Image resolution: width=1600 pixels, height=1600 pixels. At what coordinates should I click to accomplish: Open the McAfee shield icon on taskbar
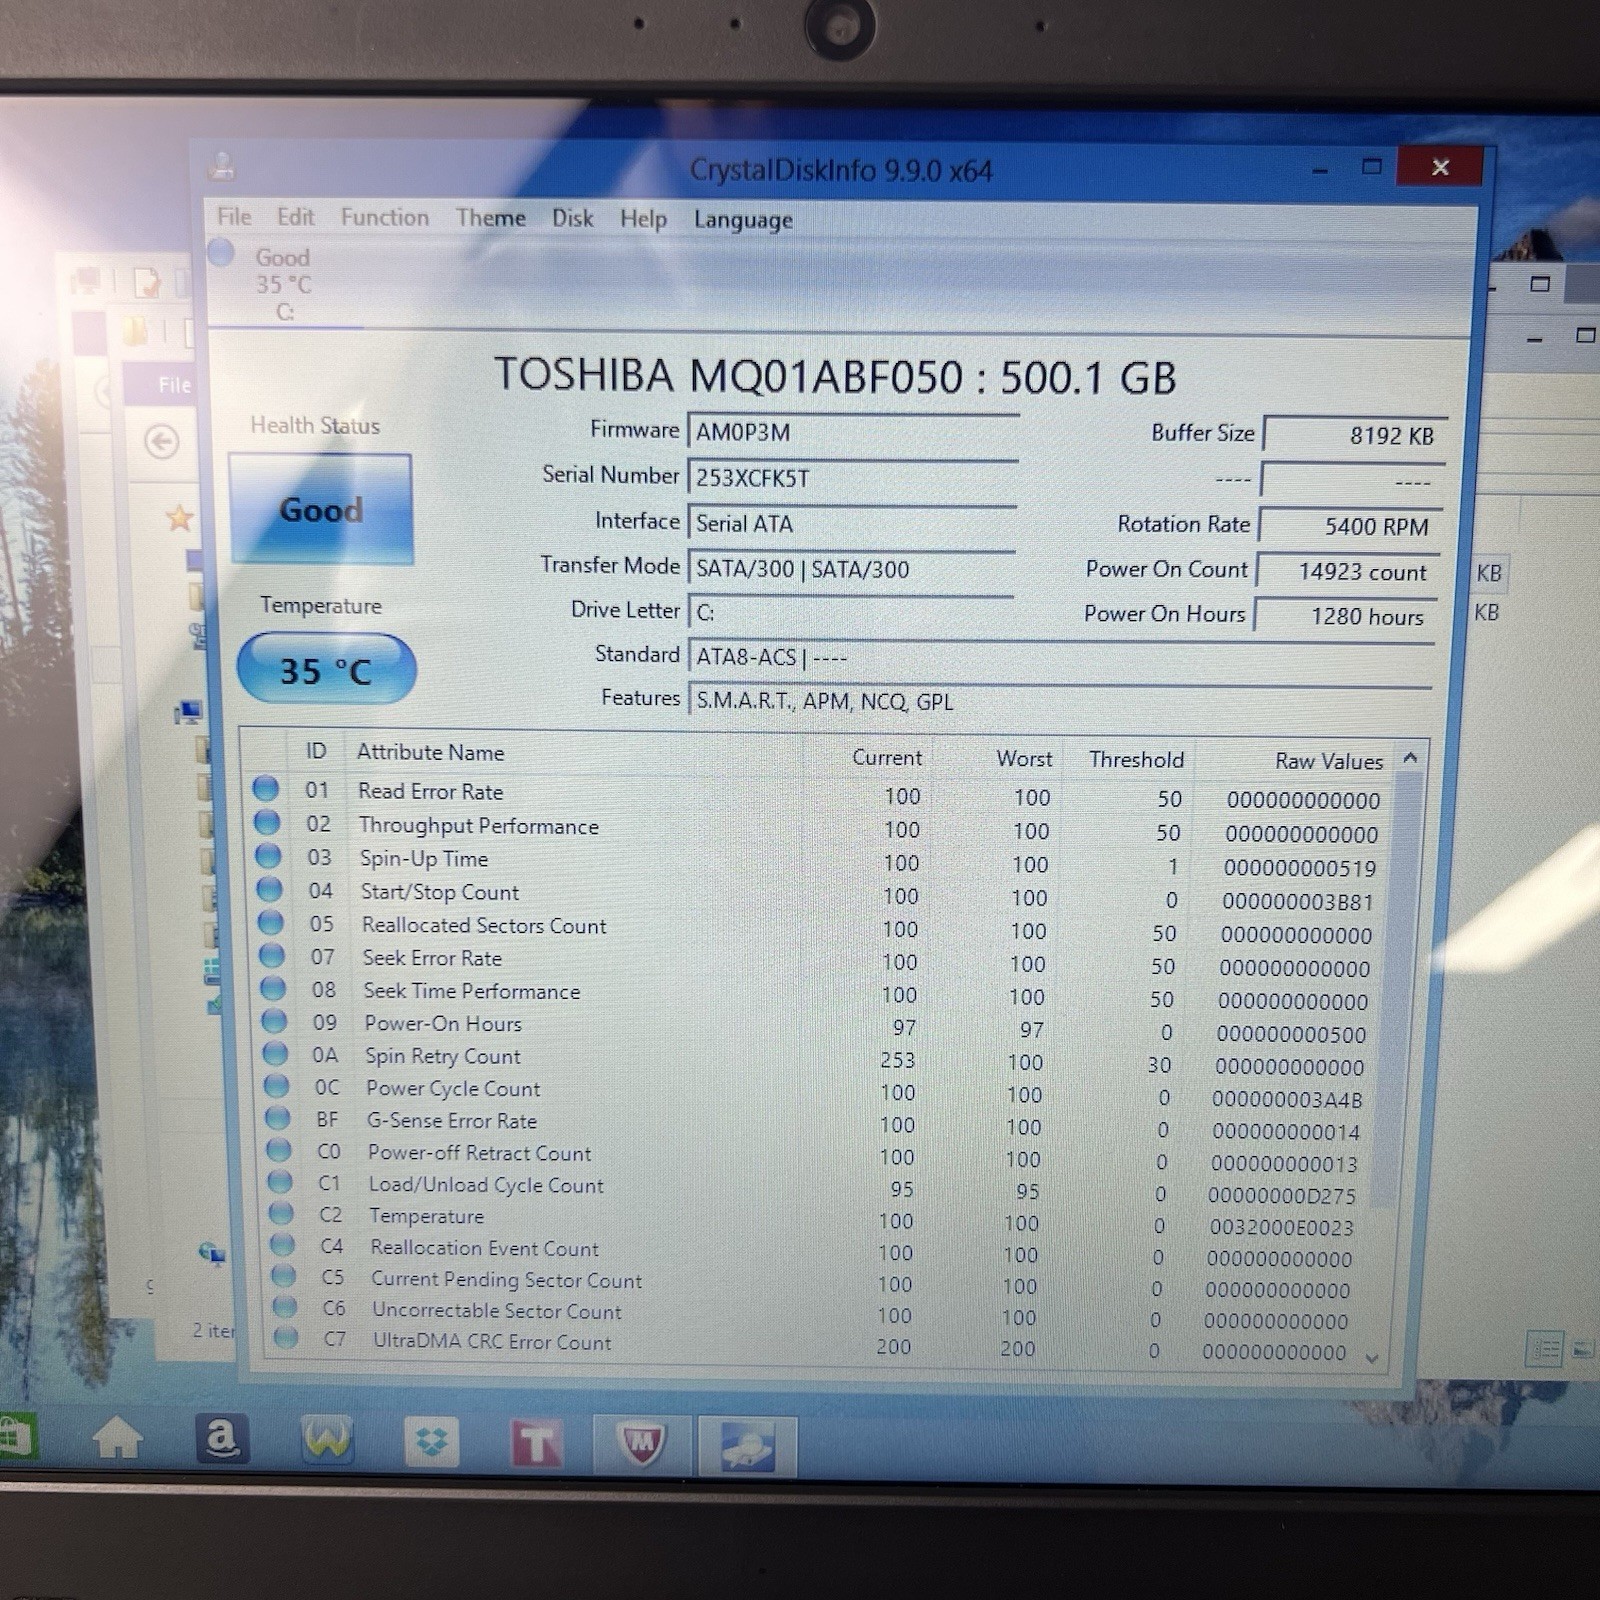click(641, 1445)
